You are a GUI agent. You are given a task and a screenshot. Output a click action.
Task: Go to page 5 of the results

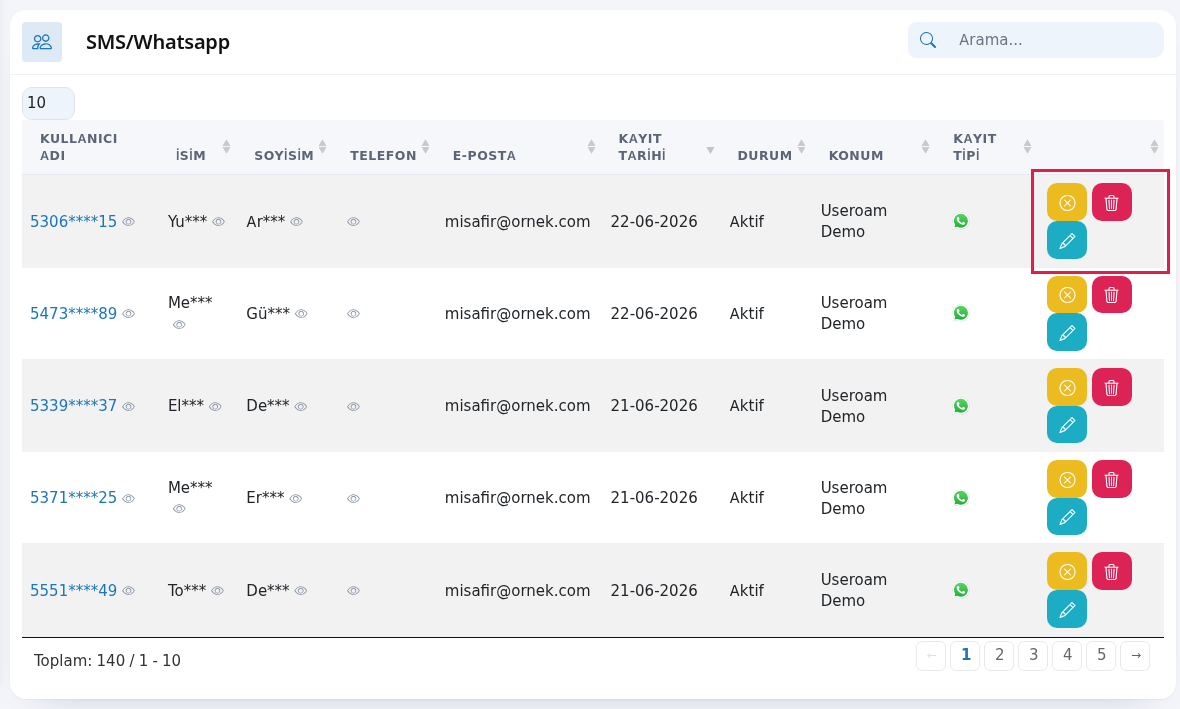tap(1101, 656)
